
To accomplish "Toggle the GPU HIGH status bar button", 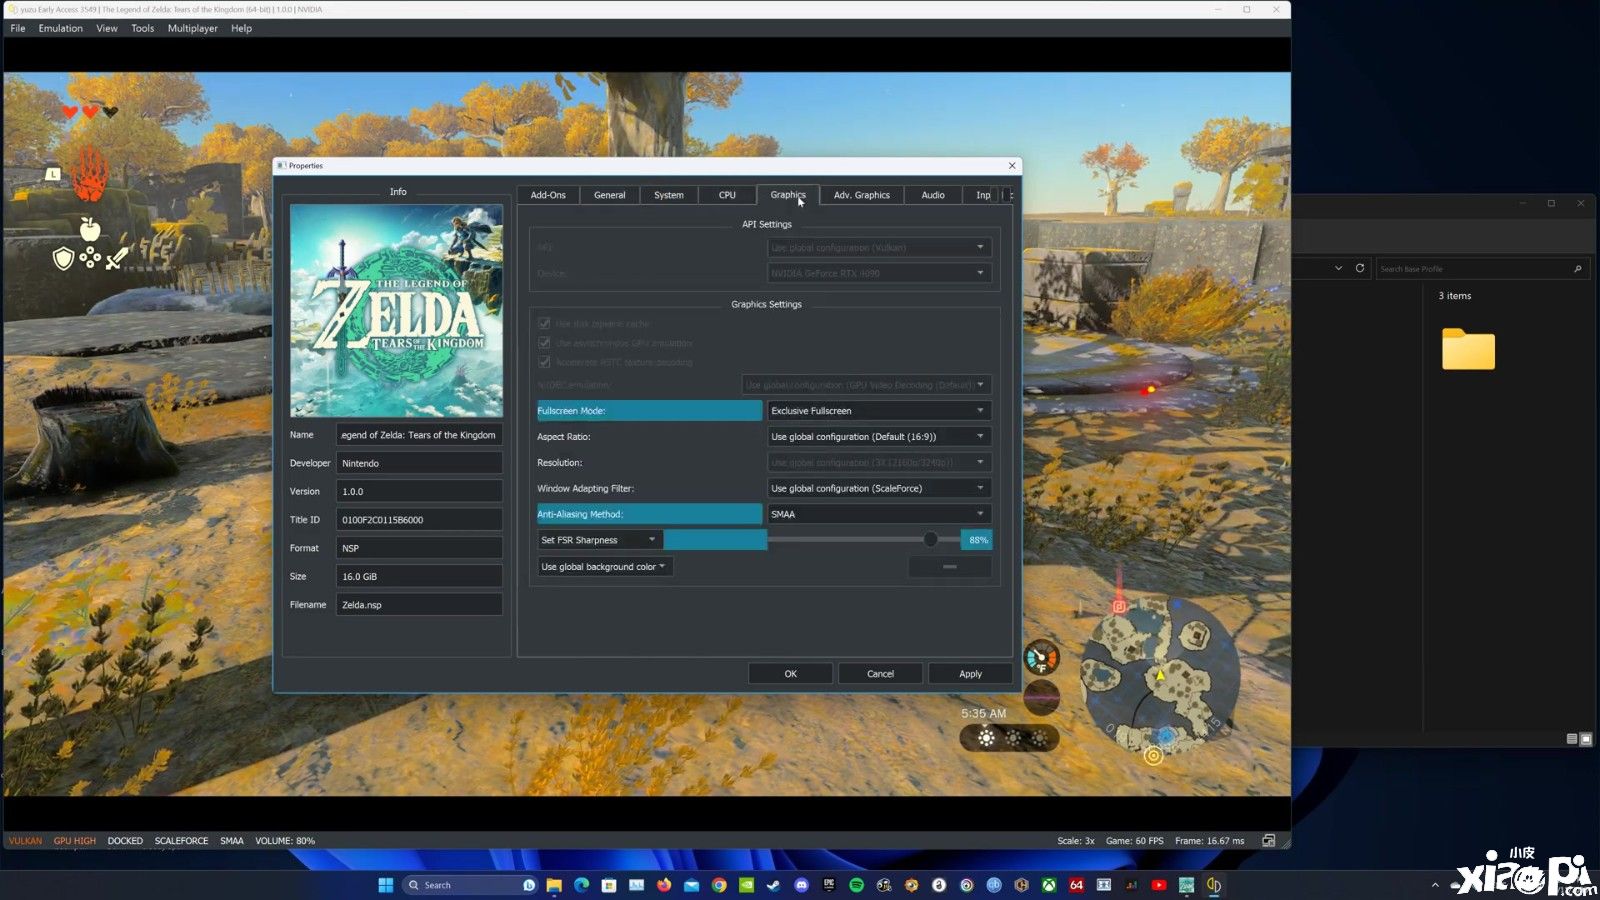I will [75, 841].
